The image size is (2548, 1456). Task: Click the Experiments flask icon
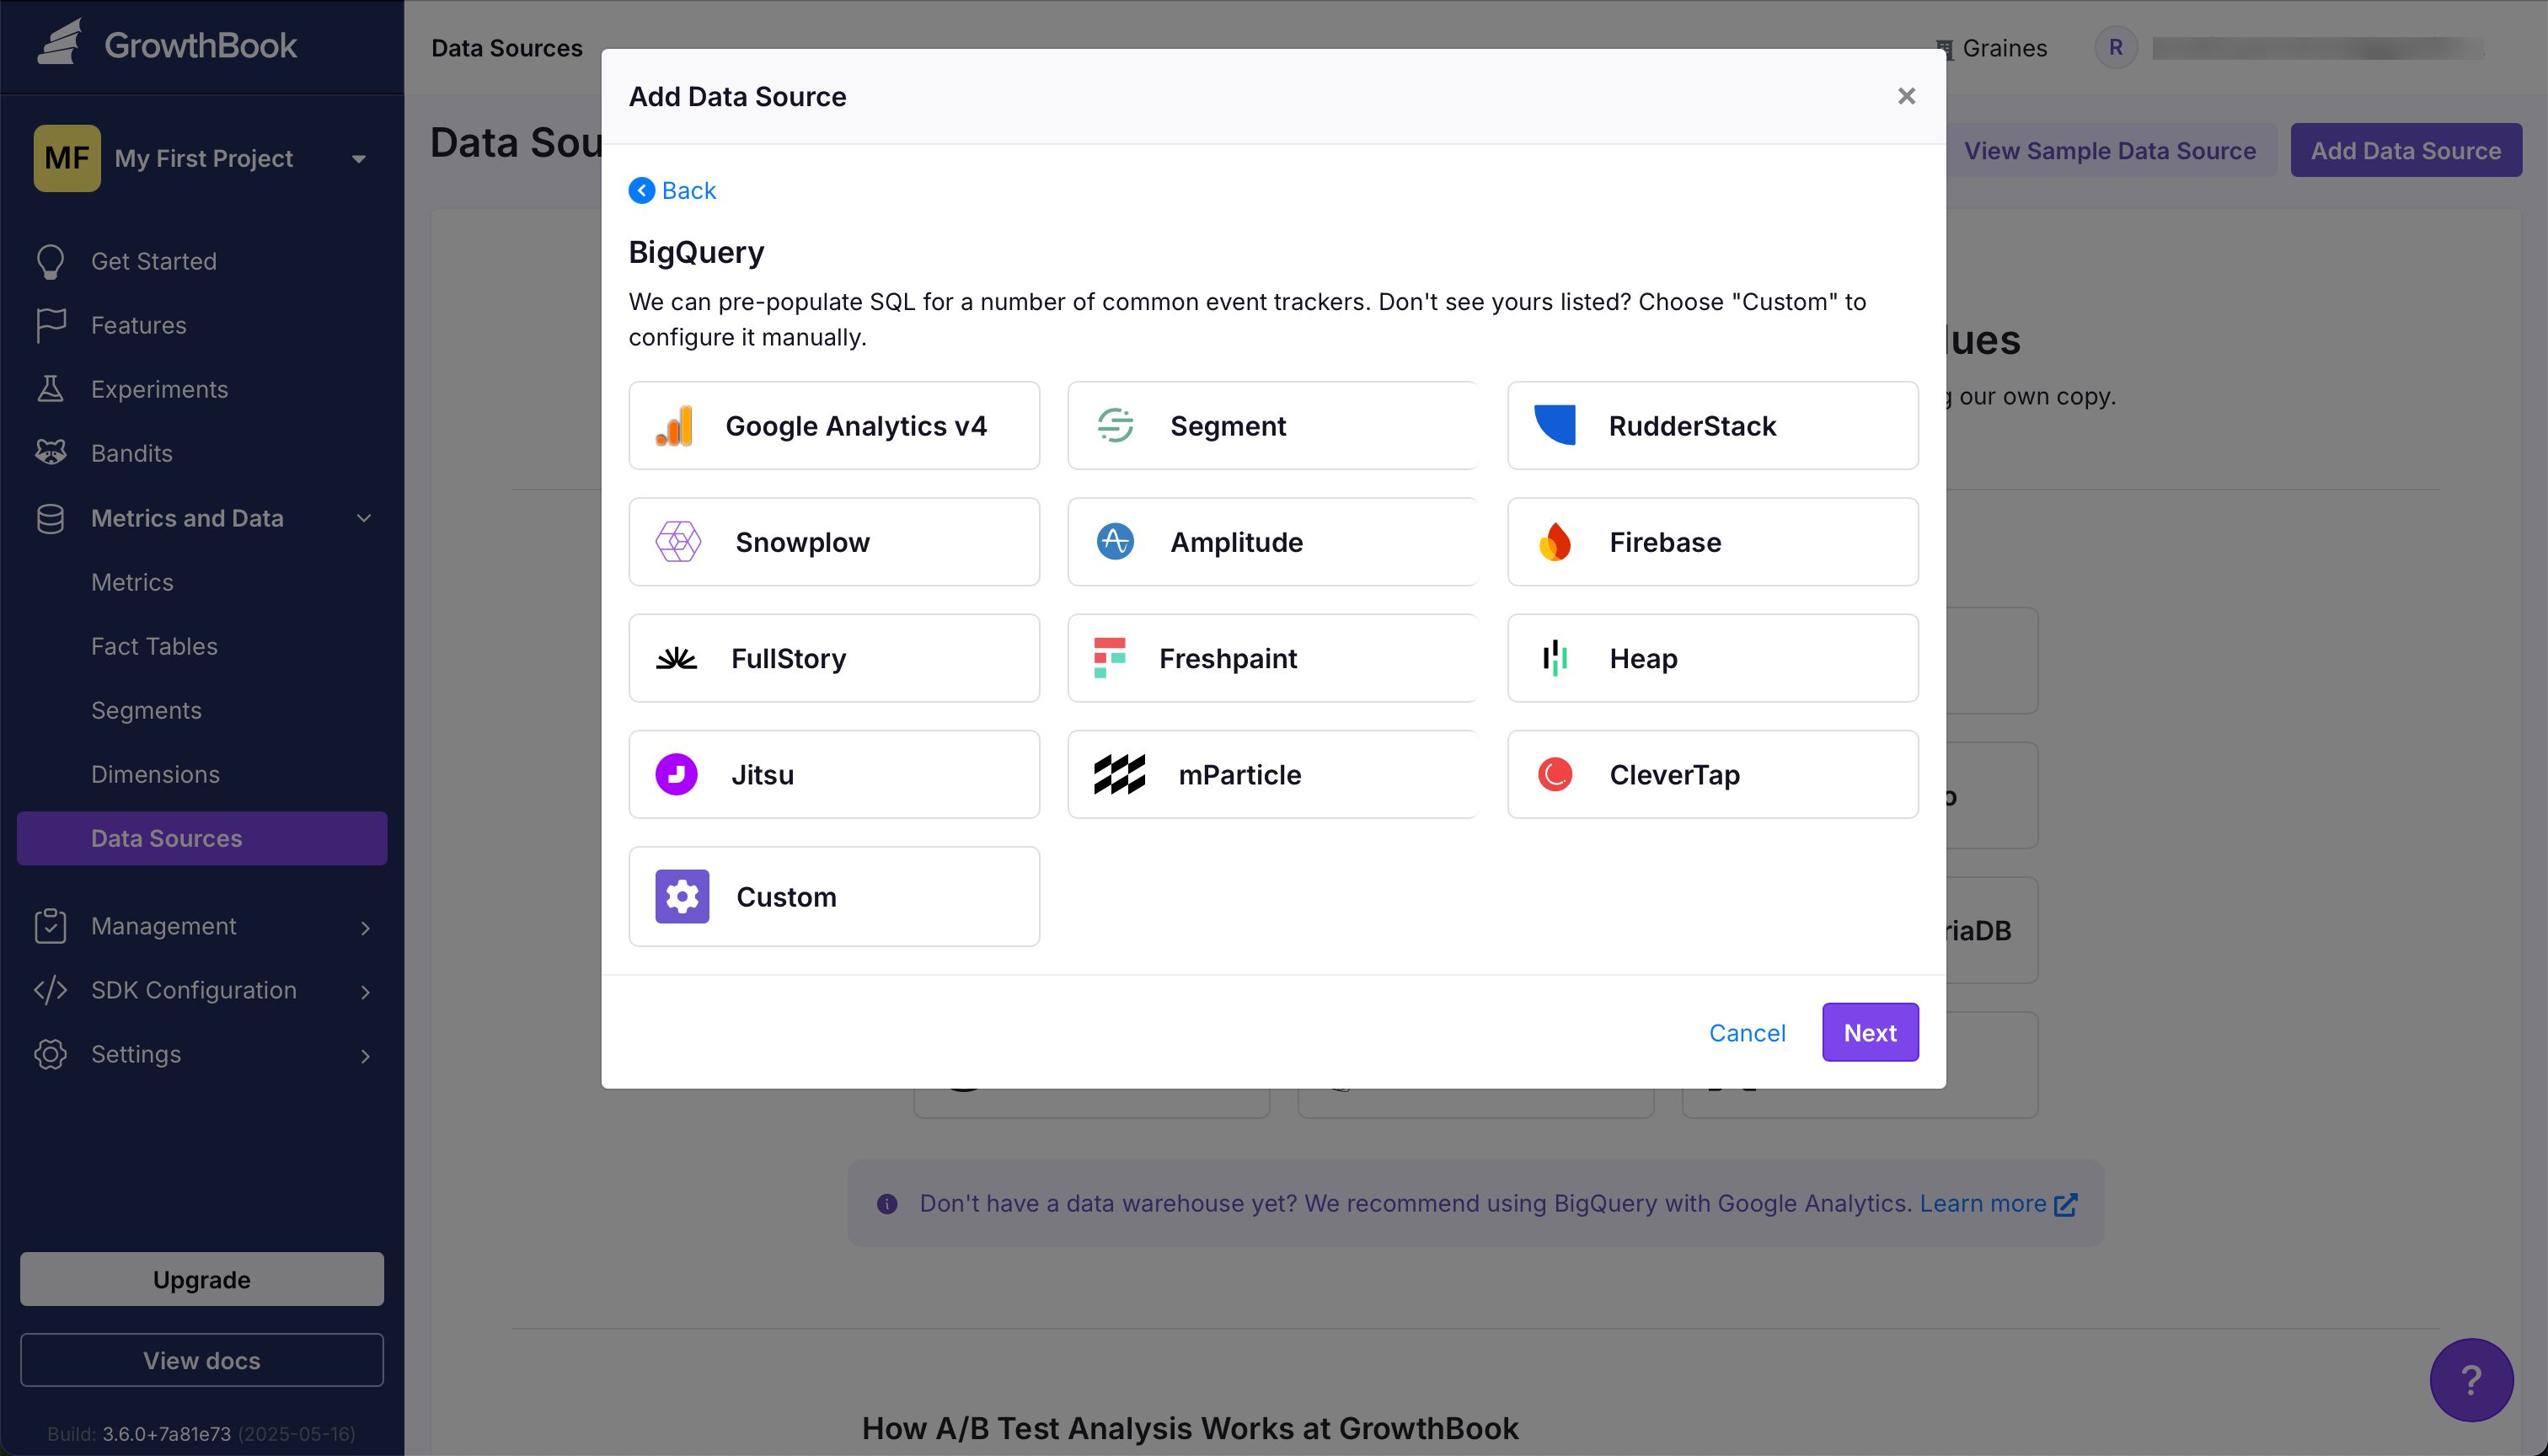(50, 389)
